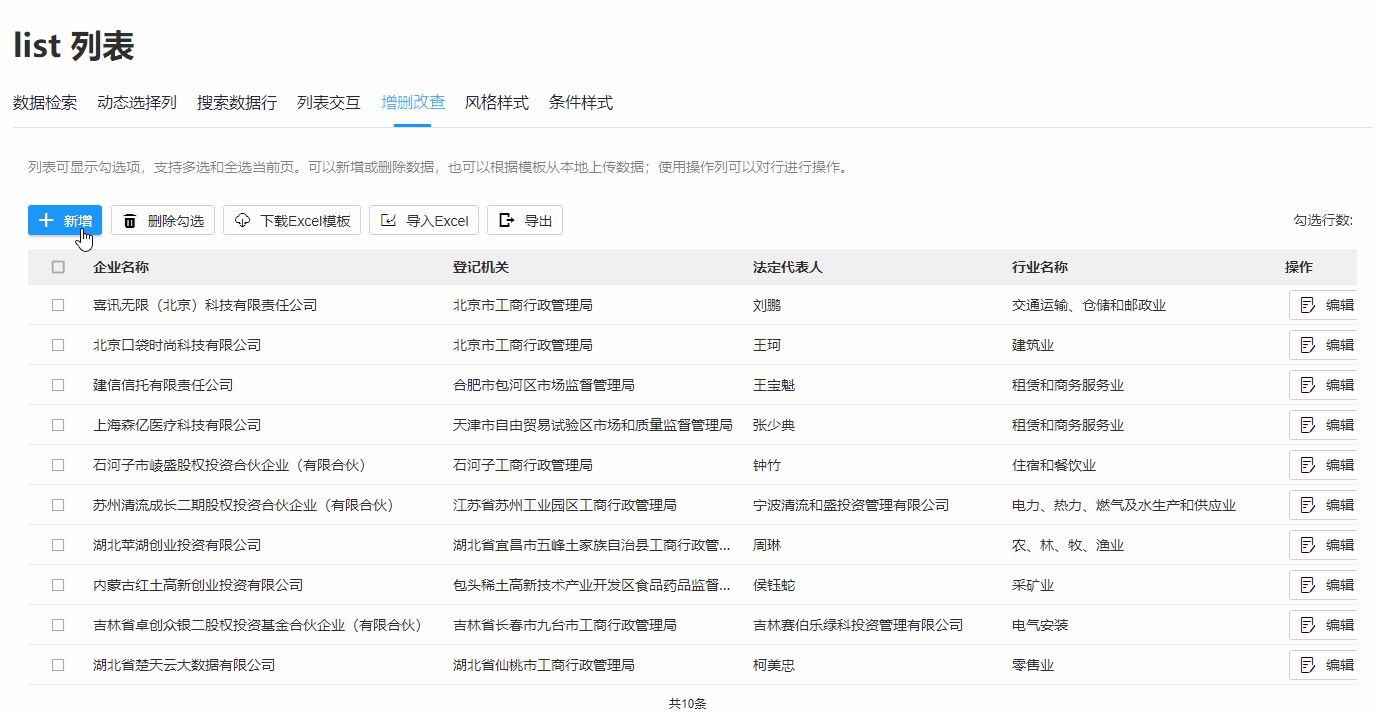
Task: Click the plus icon on the 新增 button
Action: tap(49, 220)
